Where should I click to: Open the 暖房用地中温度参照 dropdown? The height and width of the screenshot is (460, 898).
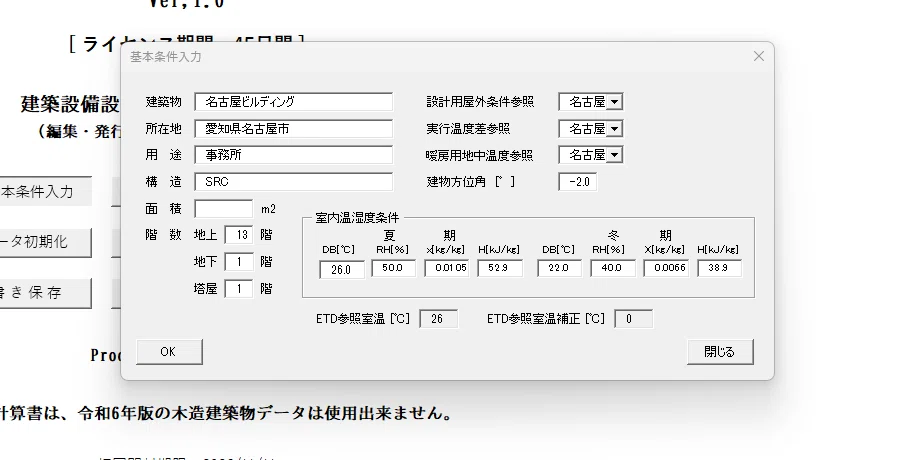coord(615,155)
